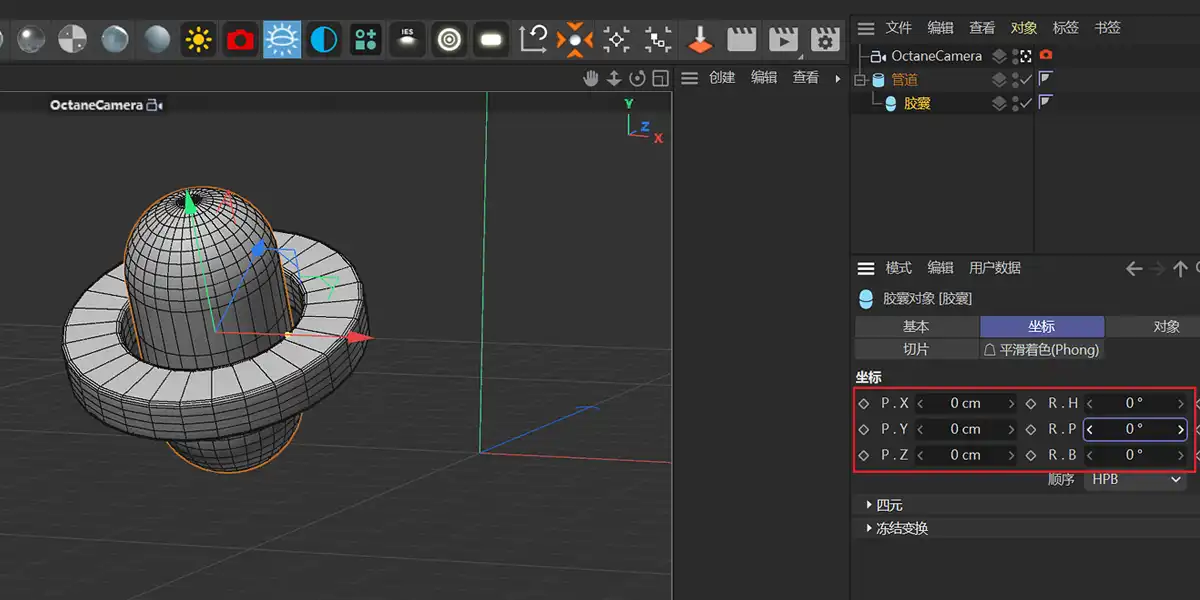1200x600 pixels.
Task: Click the orange place-on-floor arrow icon
Action: coord(700,40)
